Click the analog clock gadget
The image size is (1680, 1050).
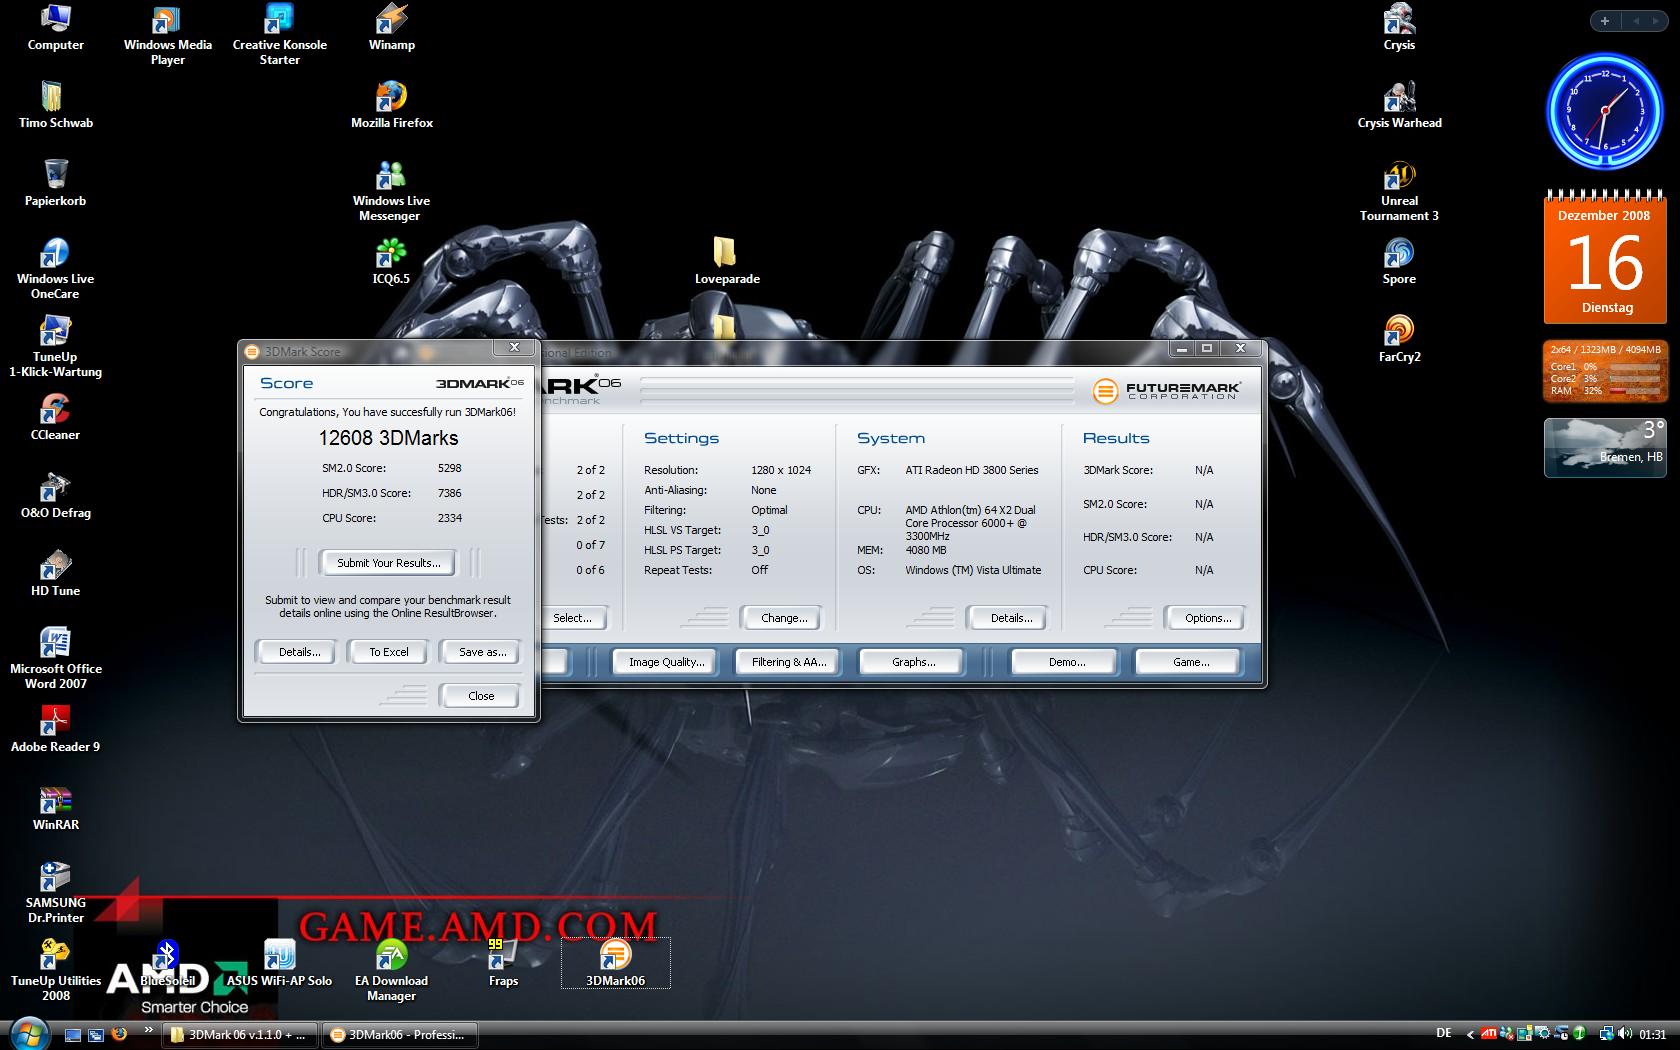(x=1605, y=111)
